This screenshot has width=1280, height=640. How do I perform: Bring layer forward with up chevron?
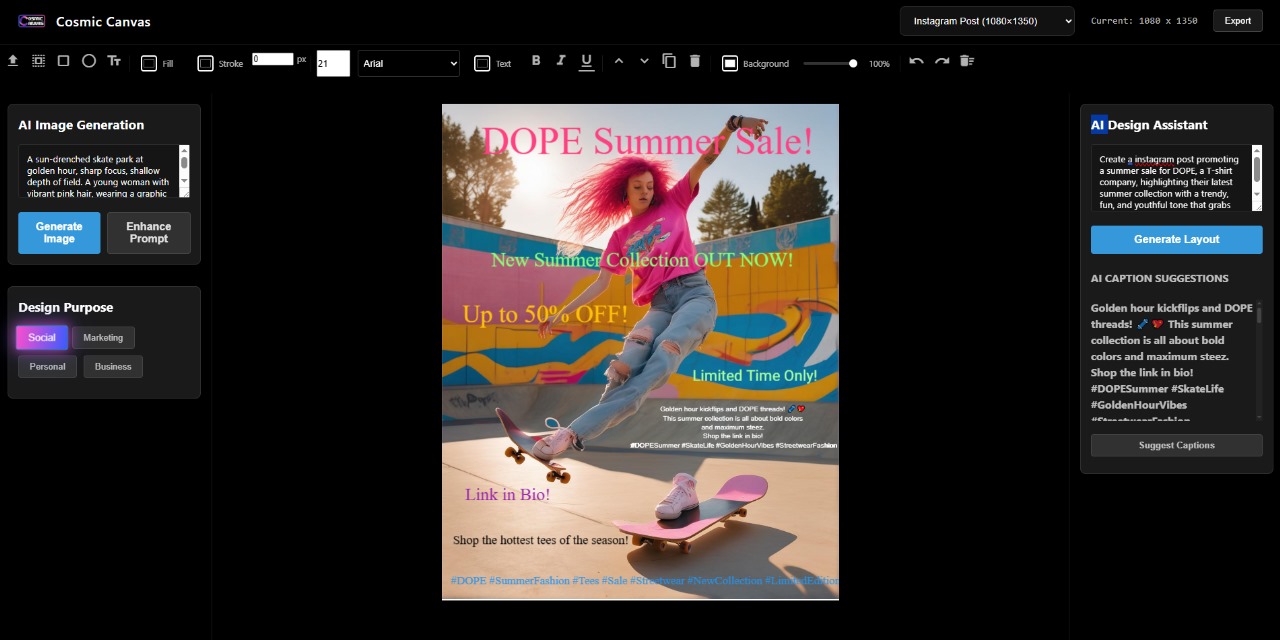point(618,61)
